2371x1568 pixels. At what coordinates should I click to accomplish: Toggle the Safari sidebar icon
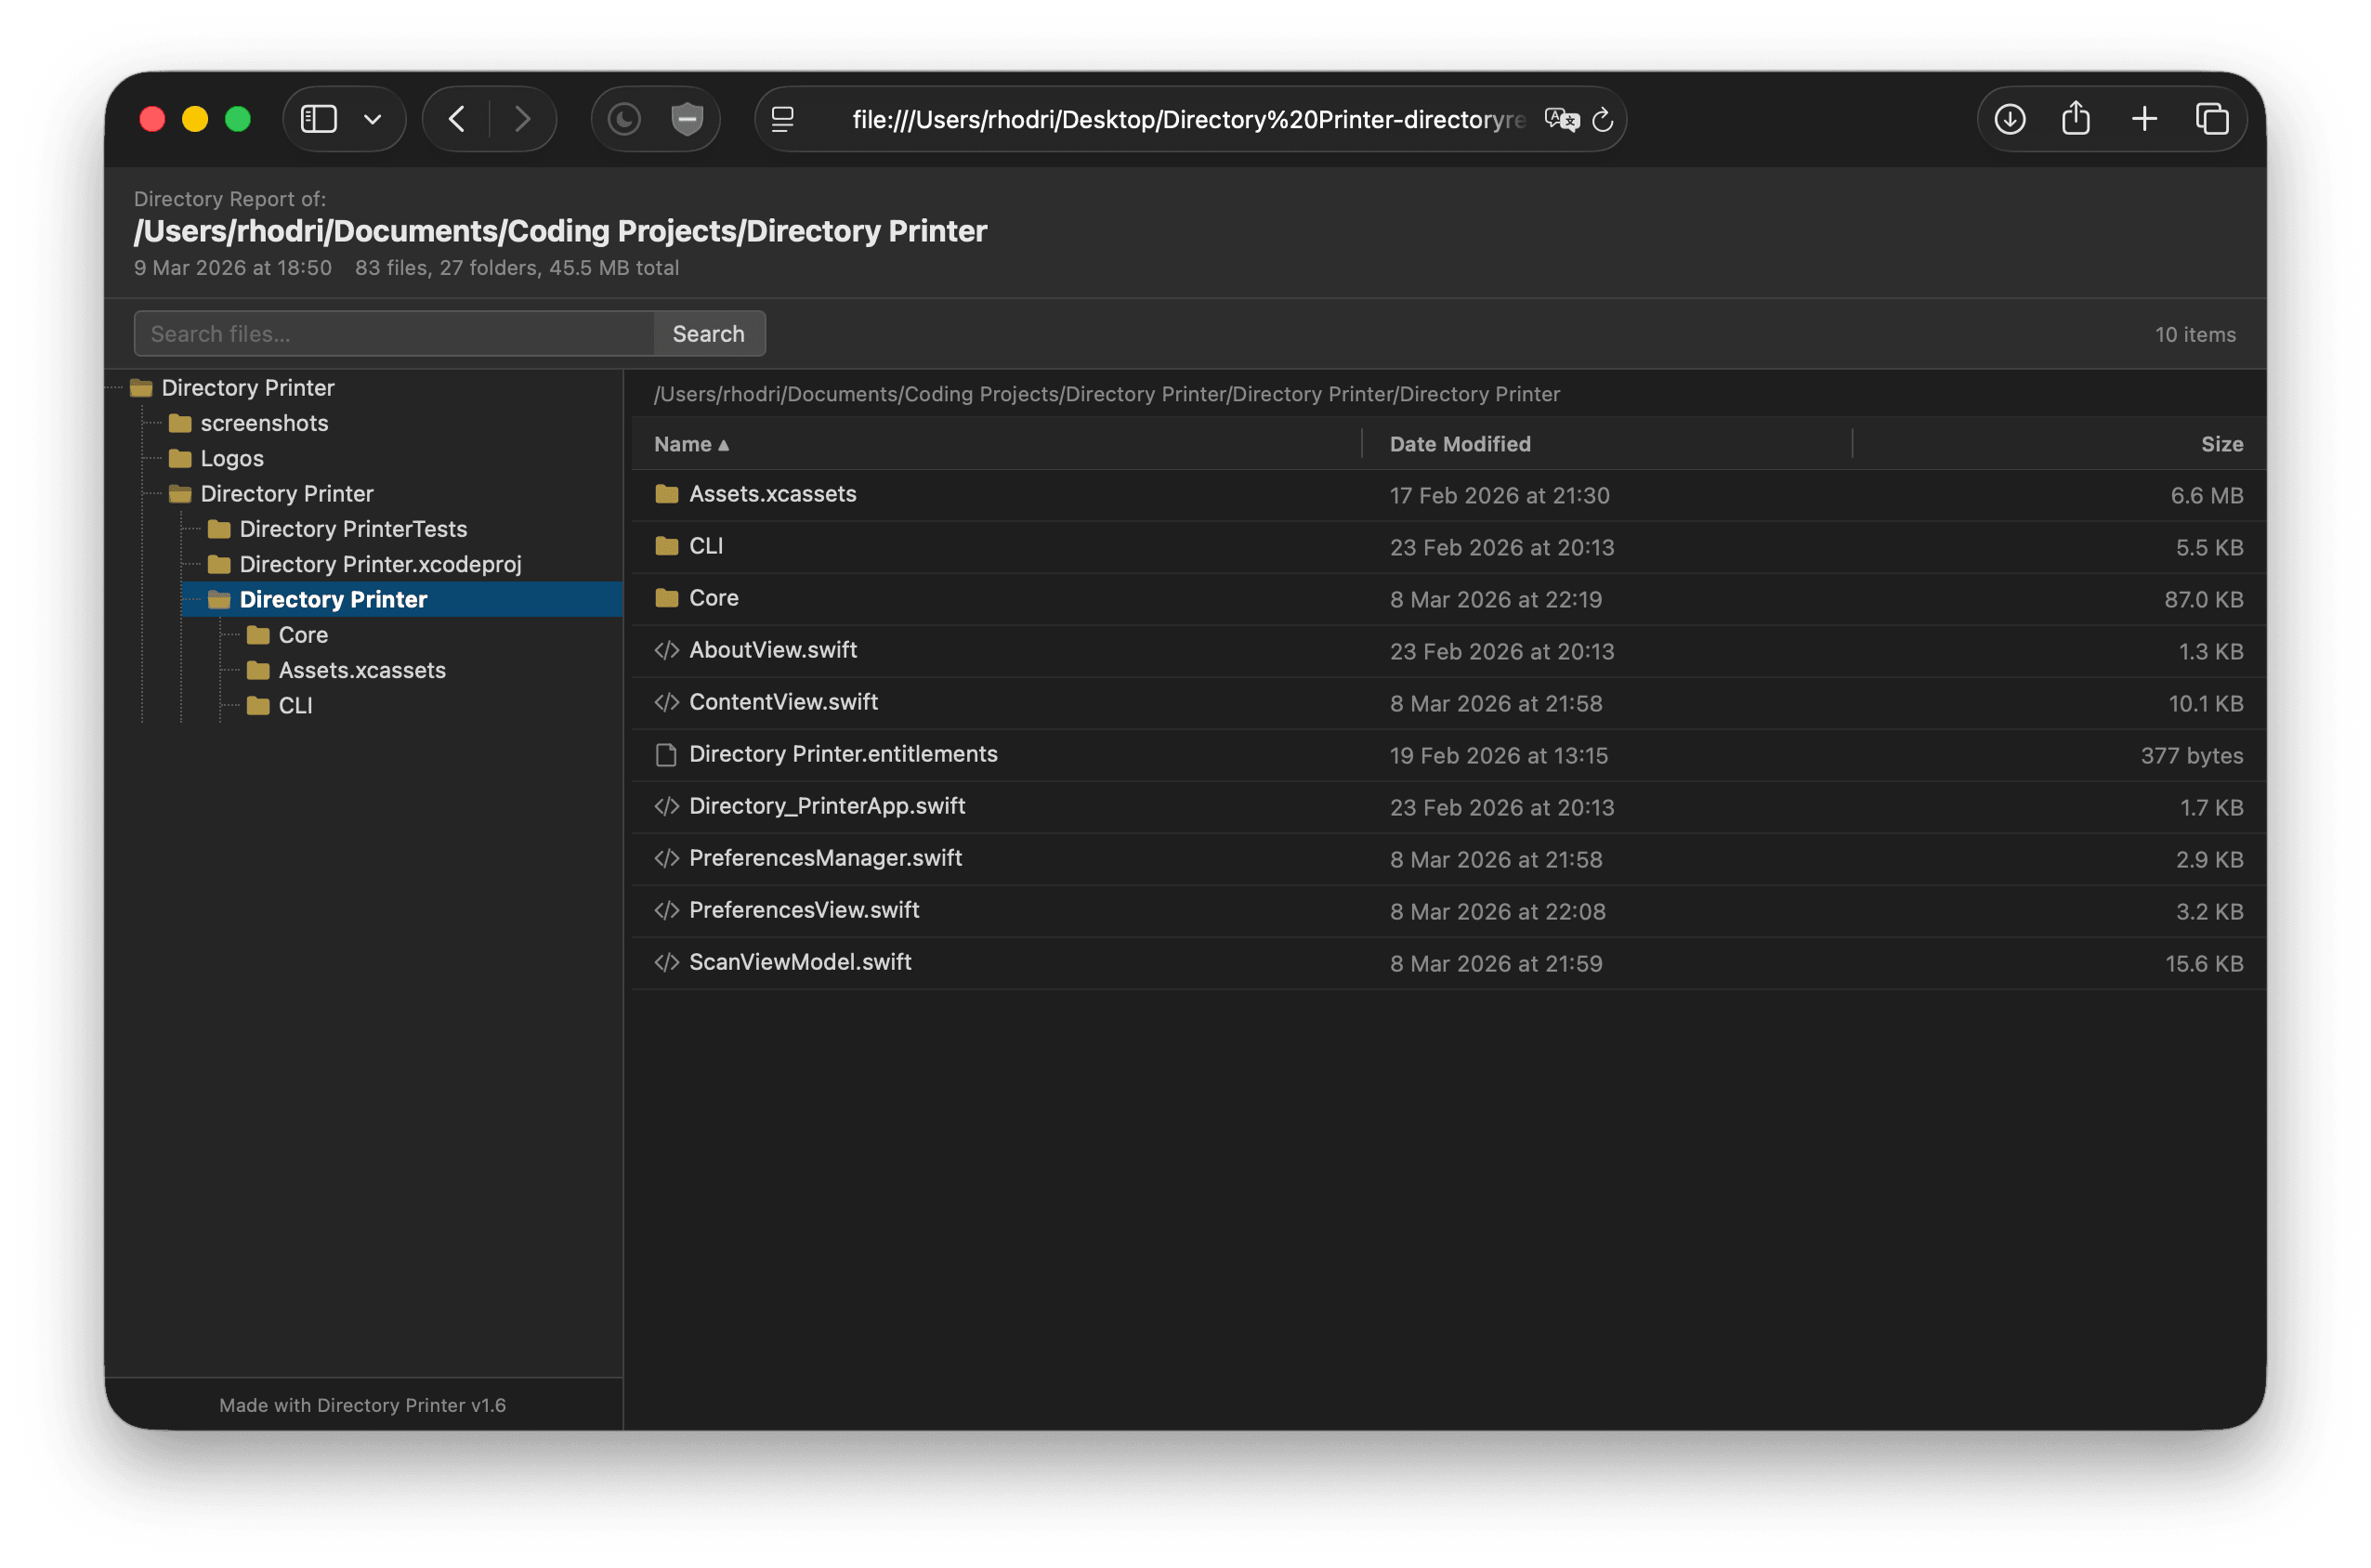pyautogui.click(x=319, y=119)
